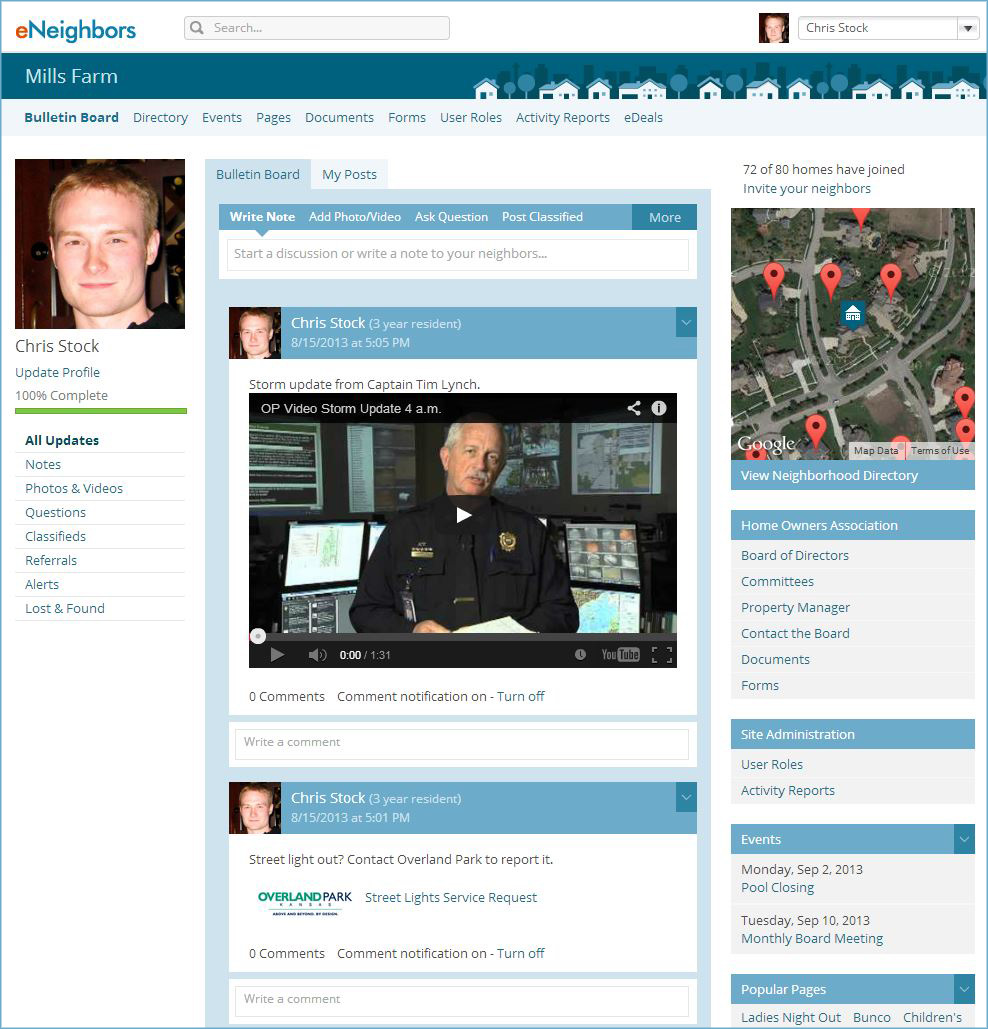Click the video share icon
Image resolution: width=988 pixels, height=1029 pixels.
(x=634, y=408)
